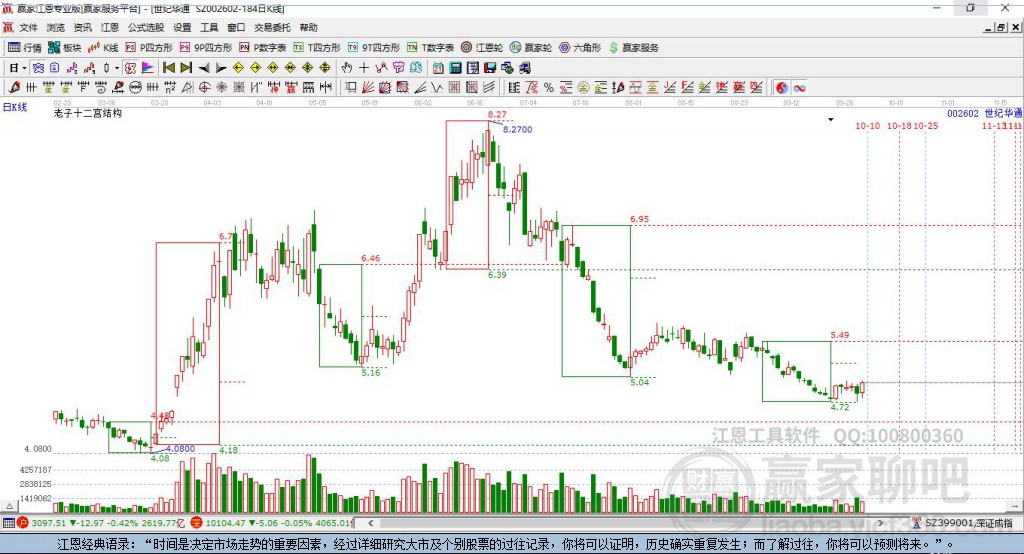Jump to last bar icon
Image resolution: width=1024 pixels, height=554 pixels.
pos(186,68)
